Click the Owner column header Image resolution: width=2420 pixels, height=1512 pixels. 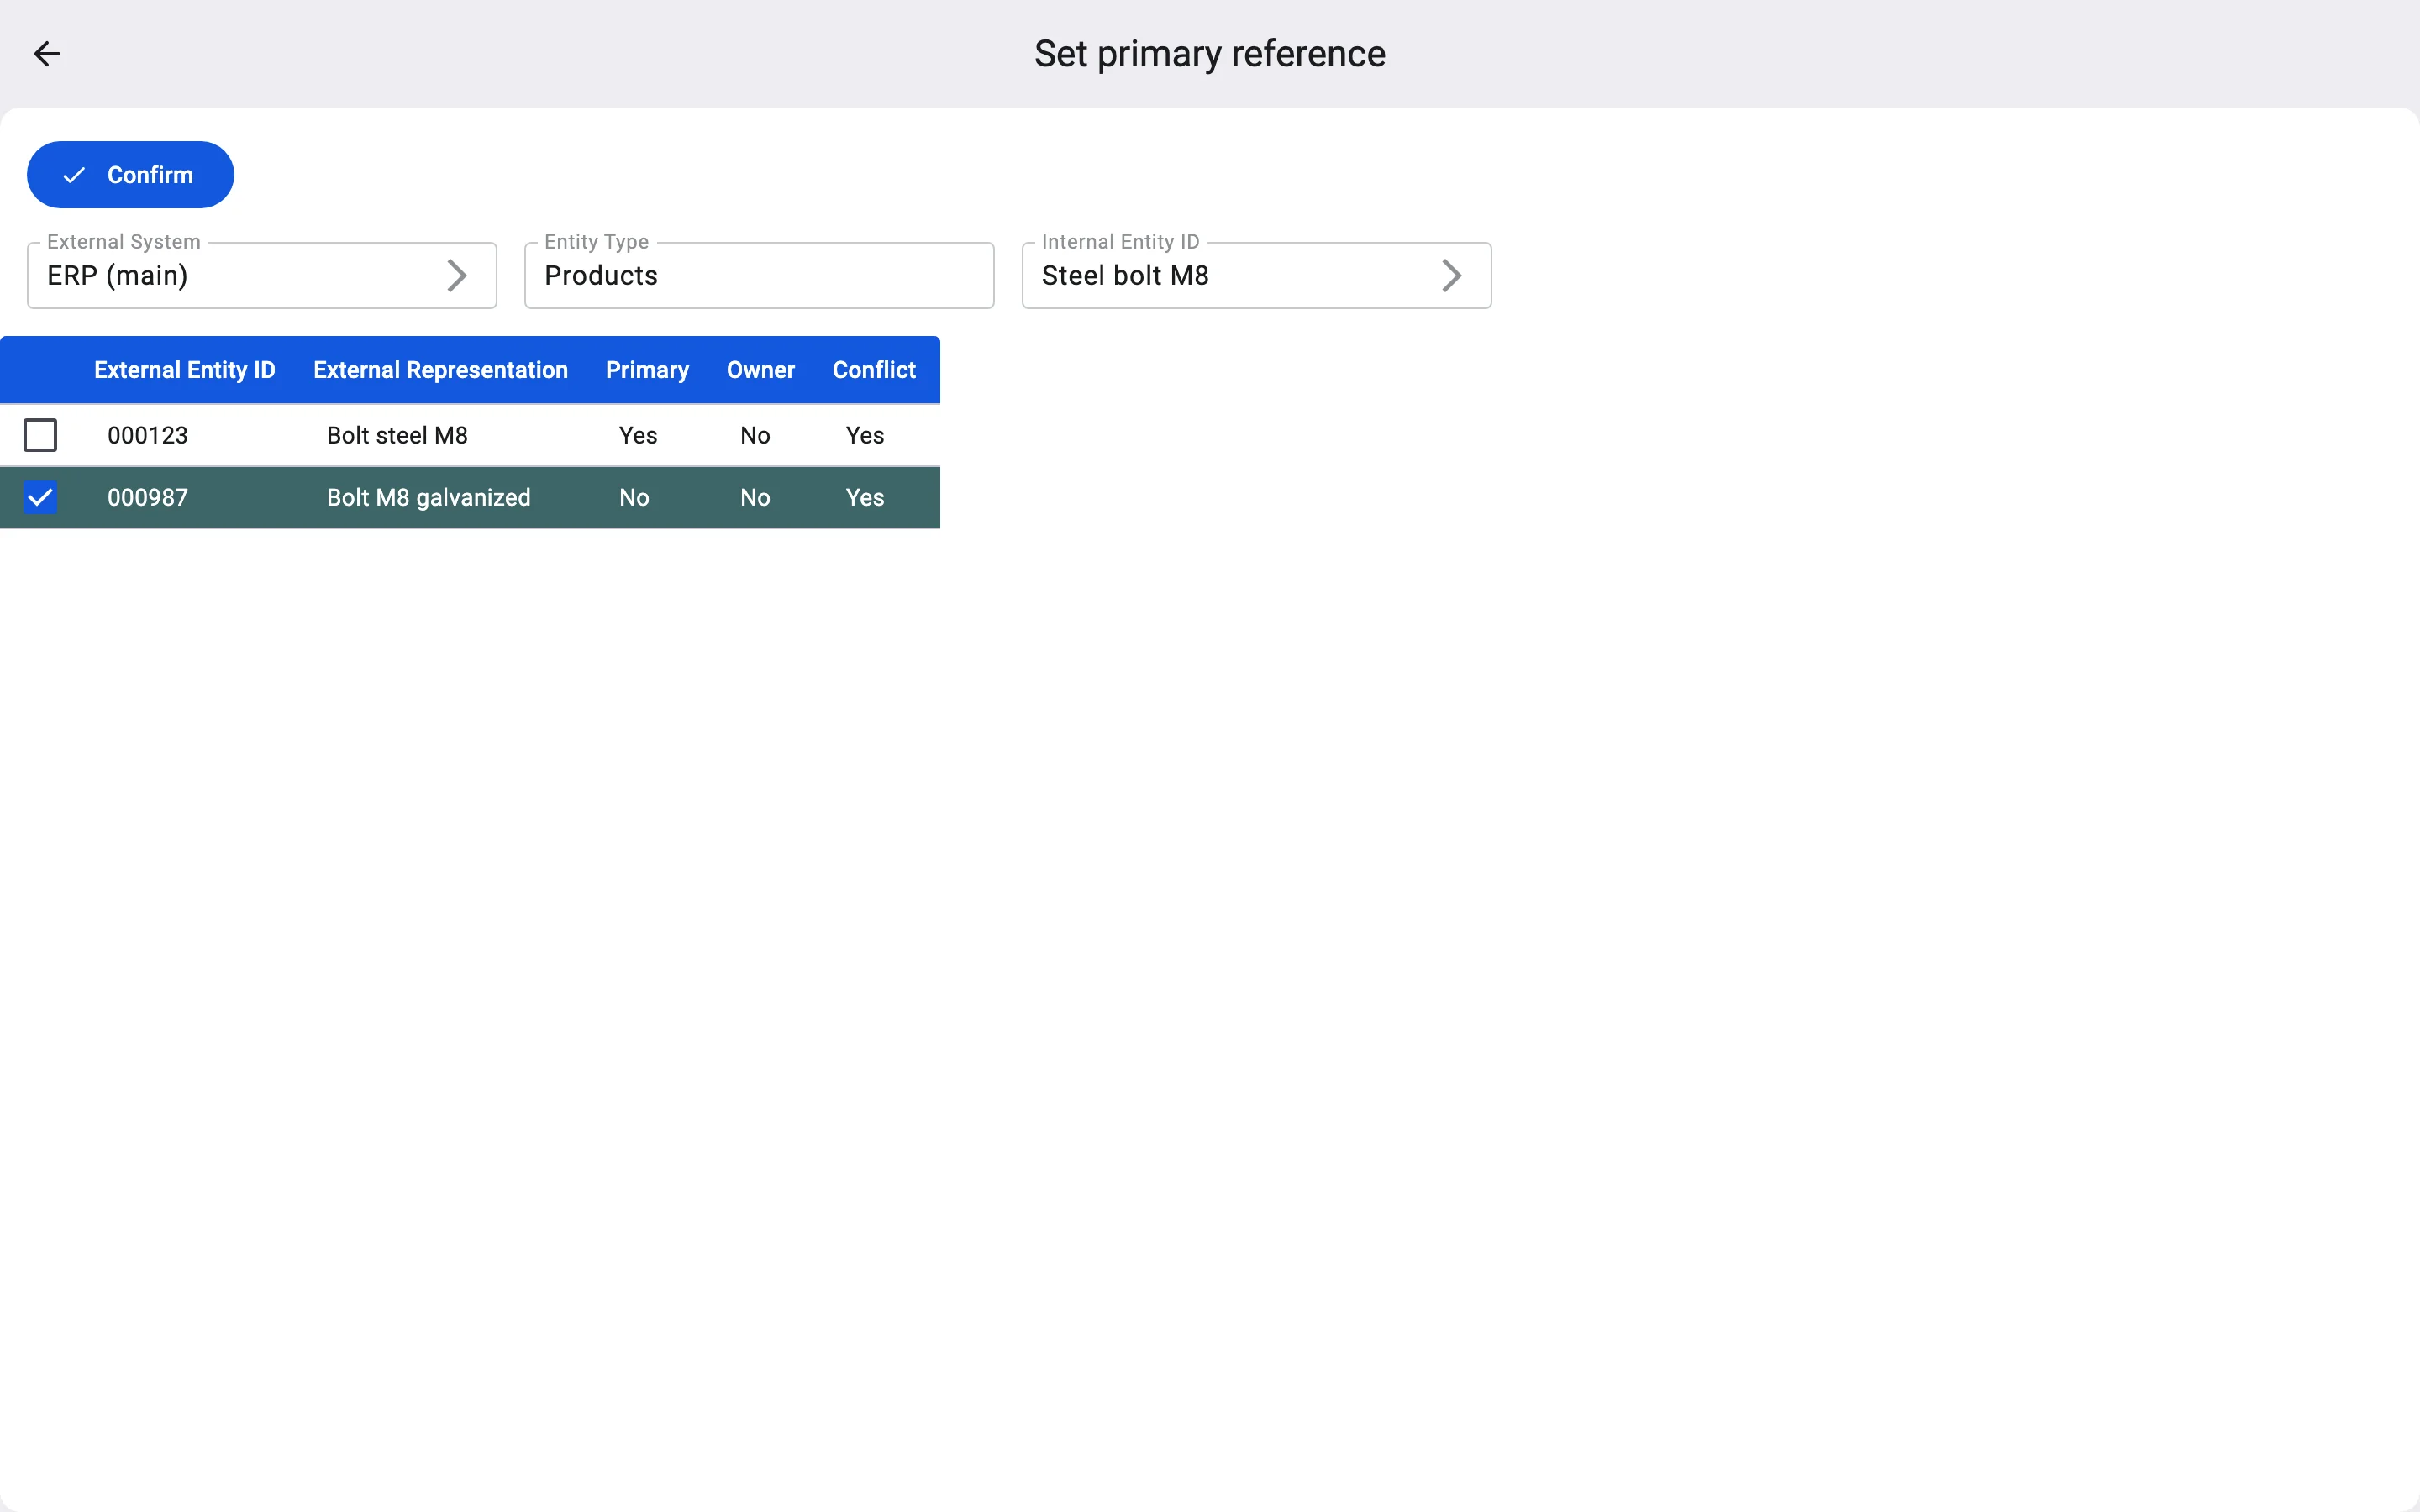click(x=760, y=370)
